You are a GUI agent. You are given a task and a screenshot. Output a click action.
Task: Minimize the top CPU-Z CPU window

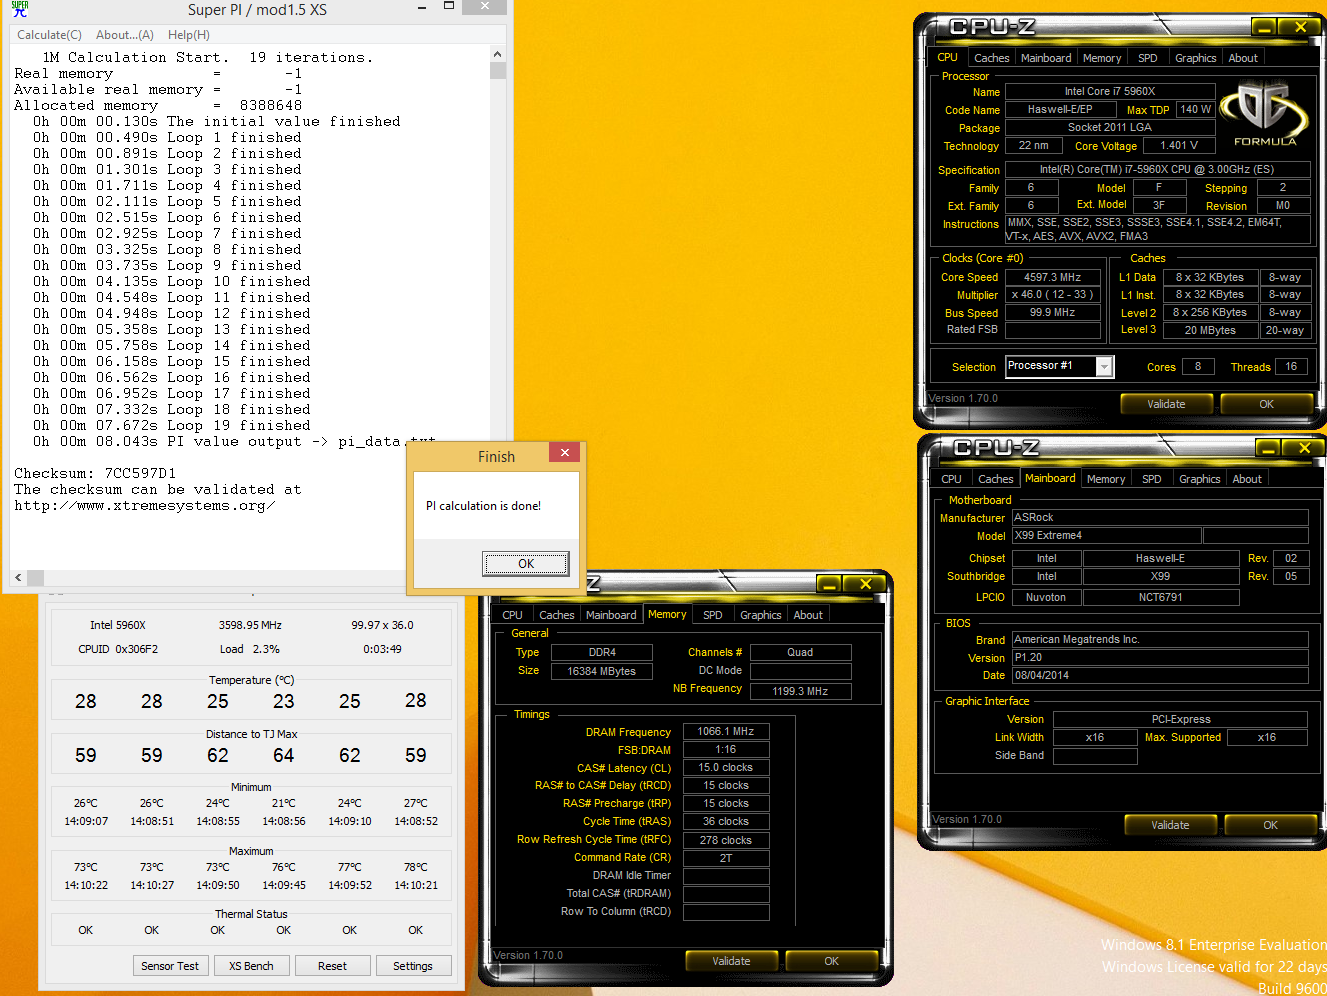pos(1265,27)
